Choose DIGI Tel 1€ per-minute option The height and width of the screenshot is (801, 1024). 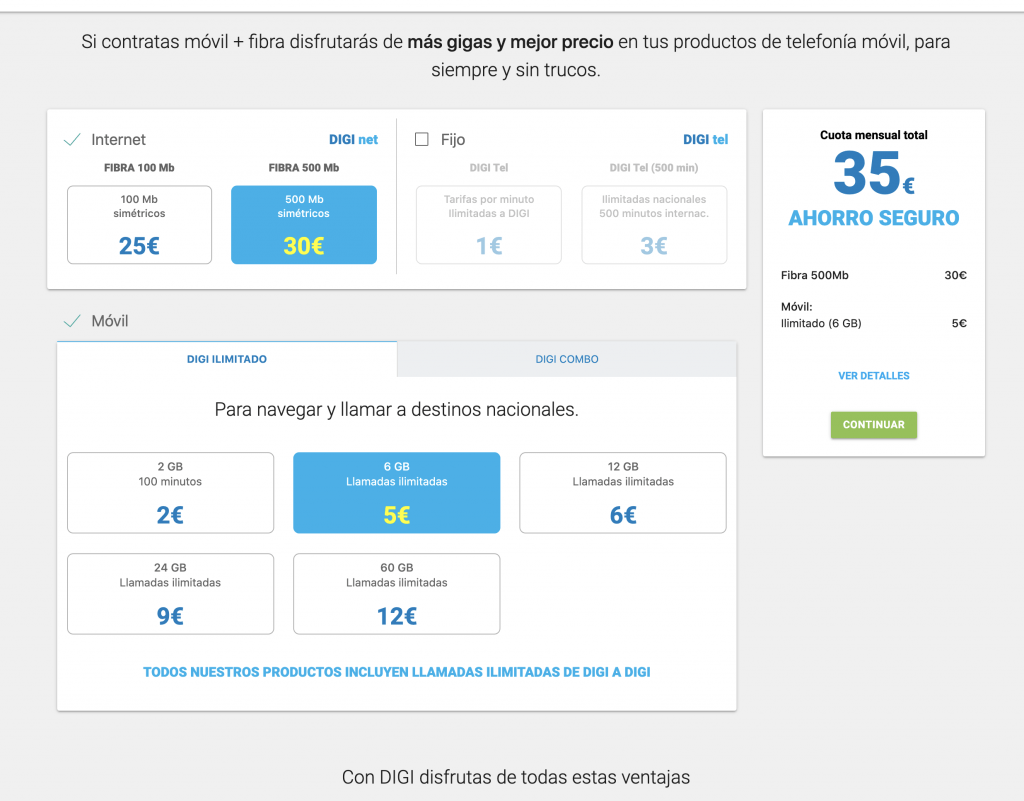488,225
